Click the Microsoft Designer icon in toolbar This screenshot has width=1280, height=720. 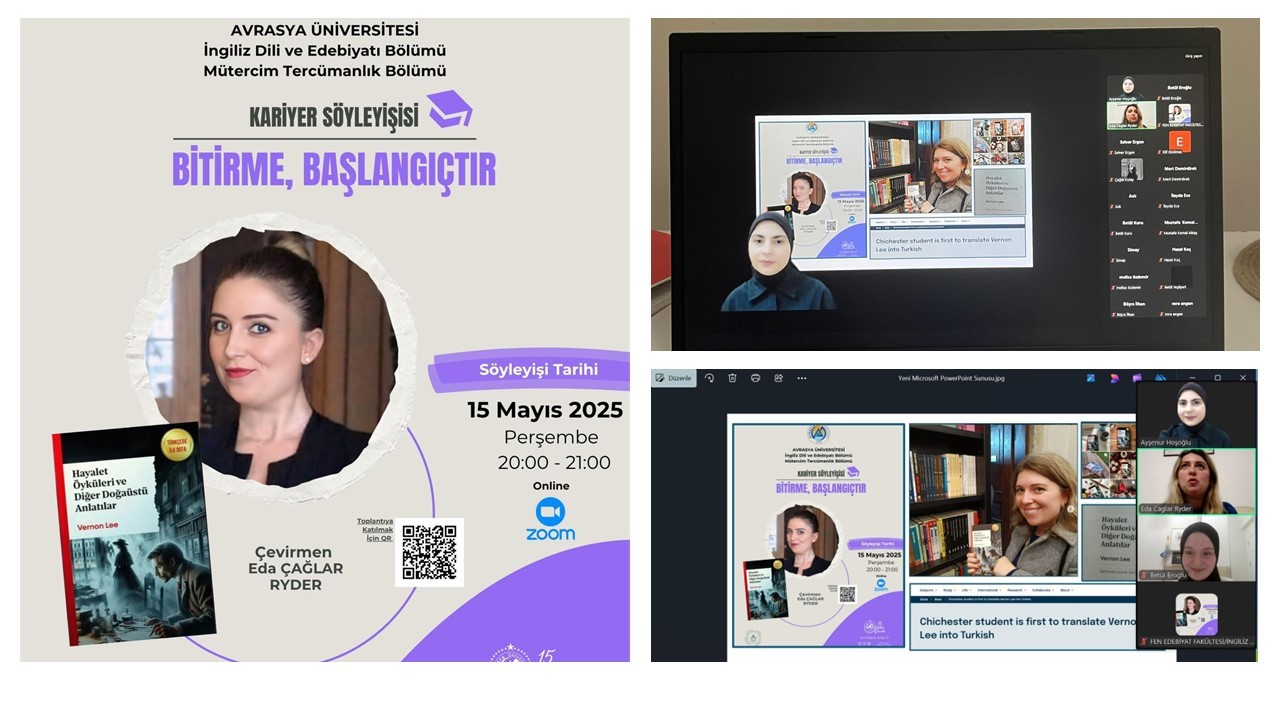point(1113,378)
